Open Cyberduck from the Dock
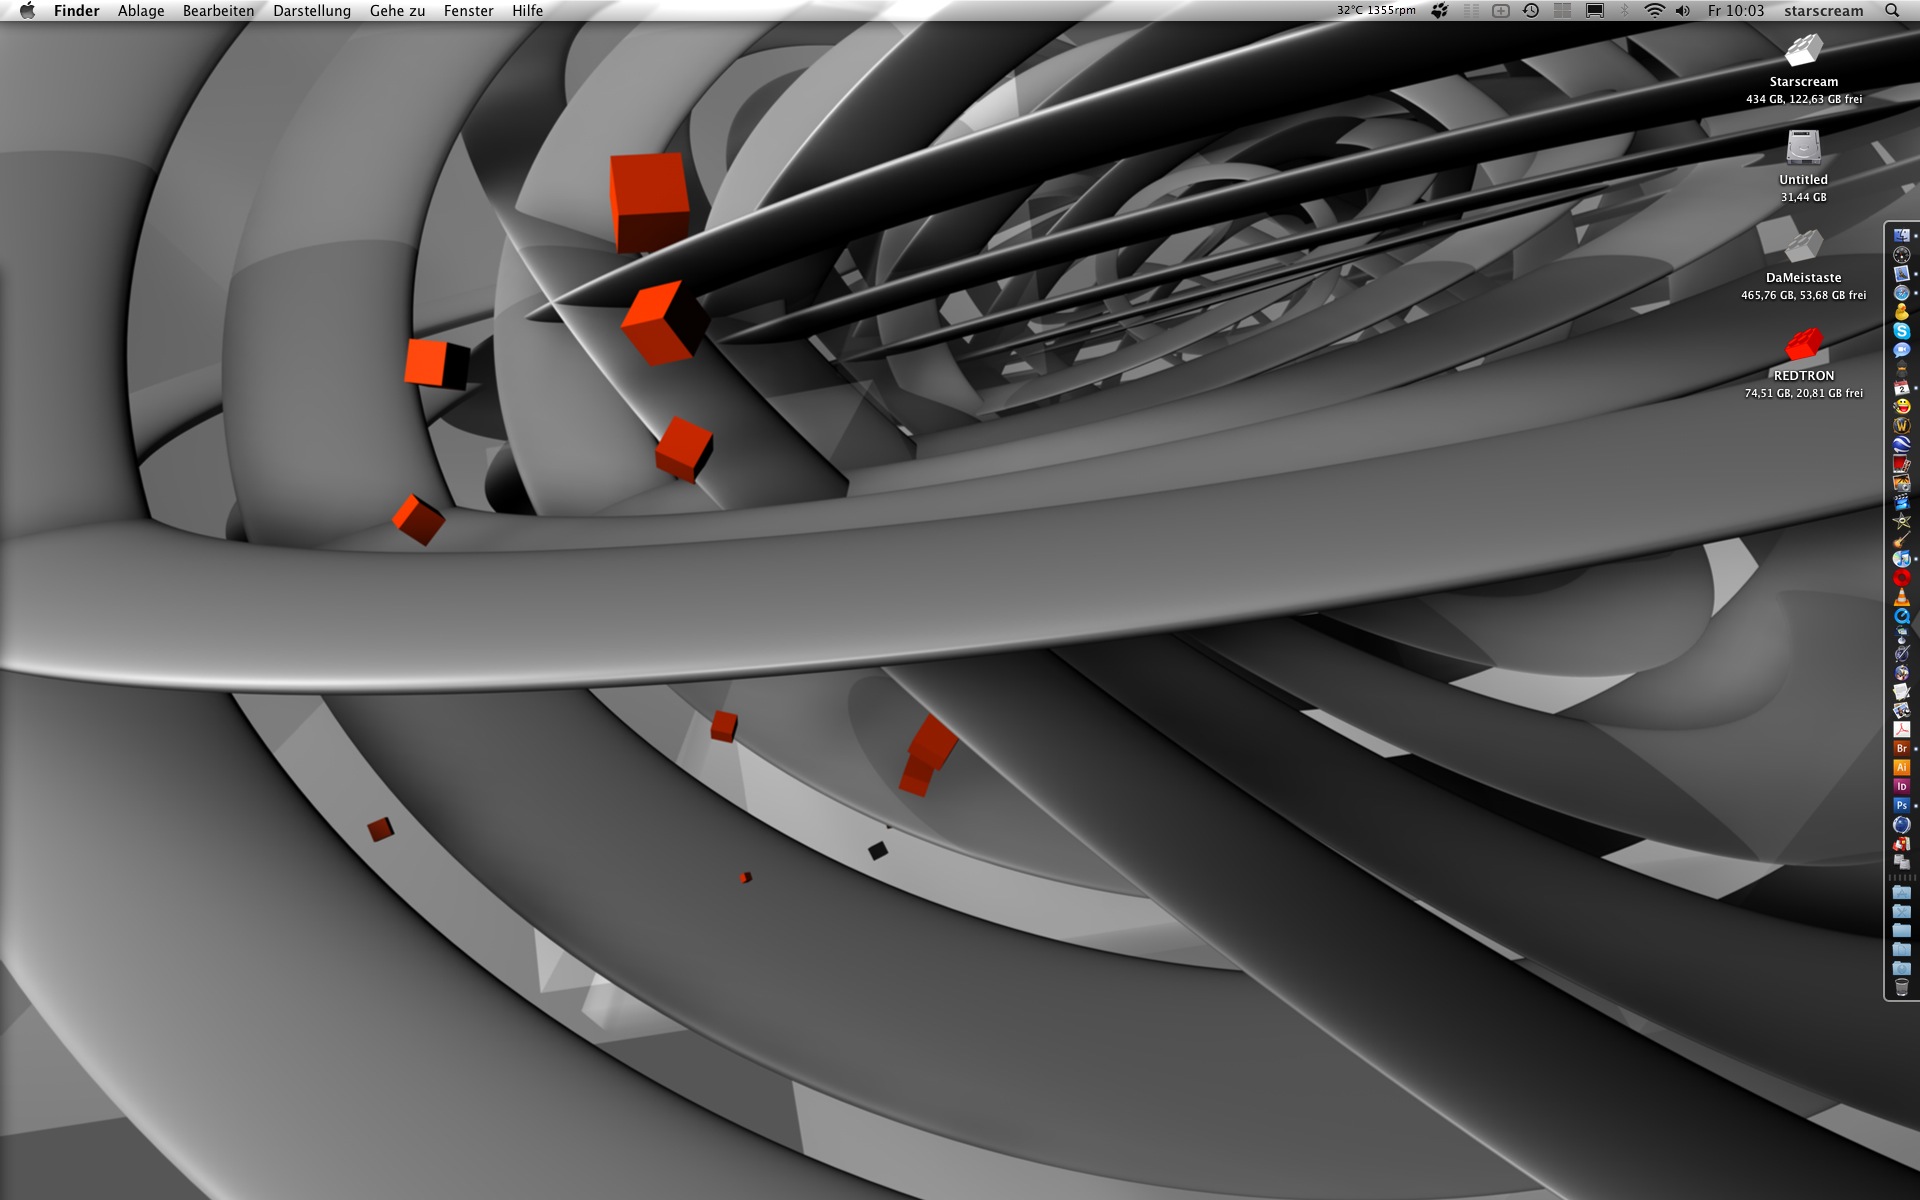The image size is (1920, 1200). point(1902,311)
